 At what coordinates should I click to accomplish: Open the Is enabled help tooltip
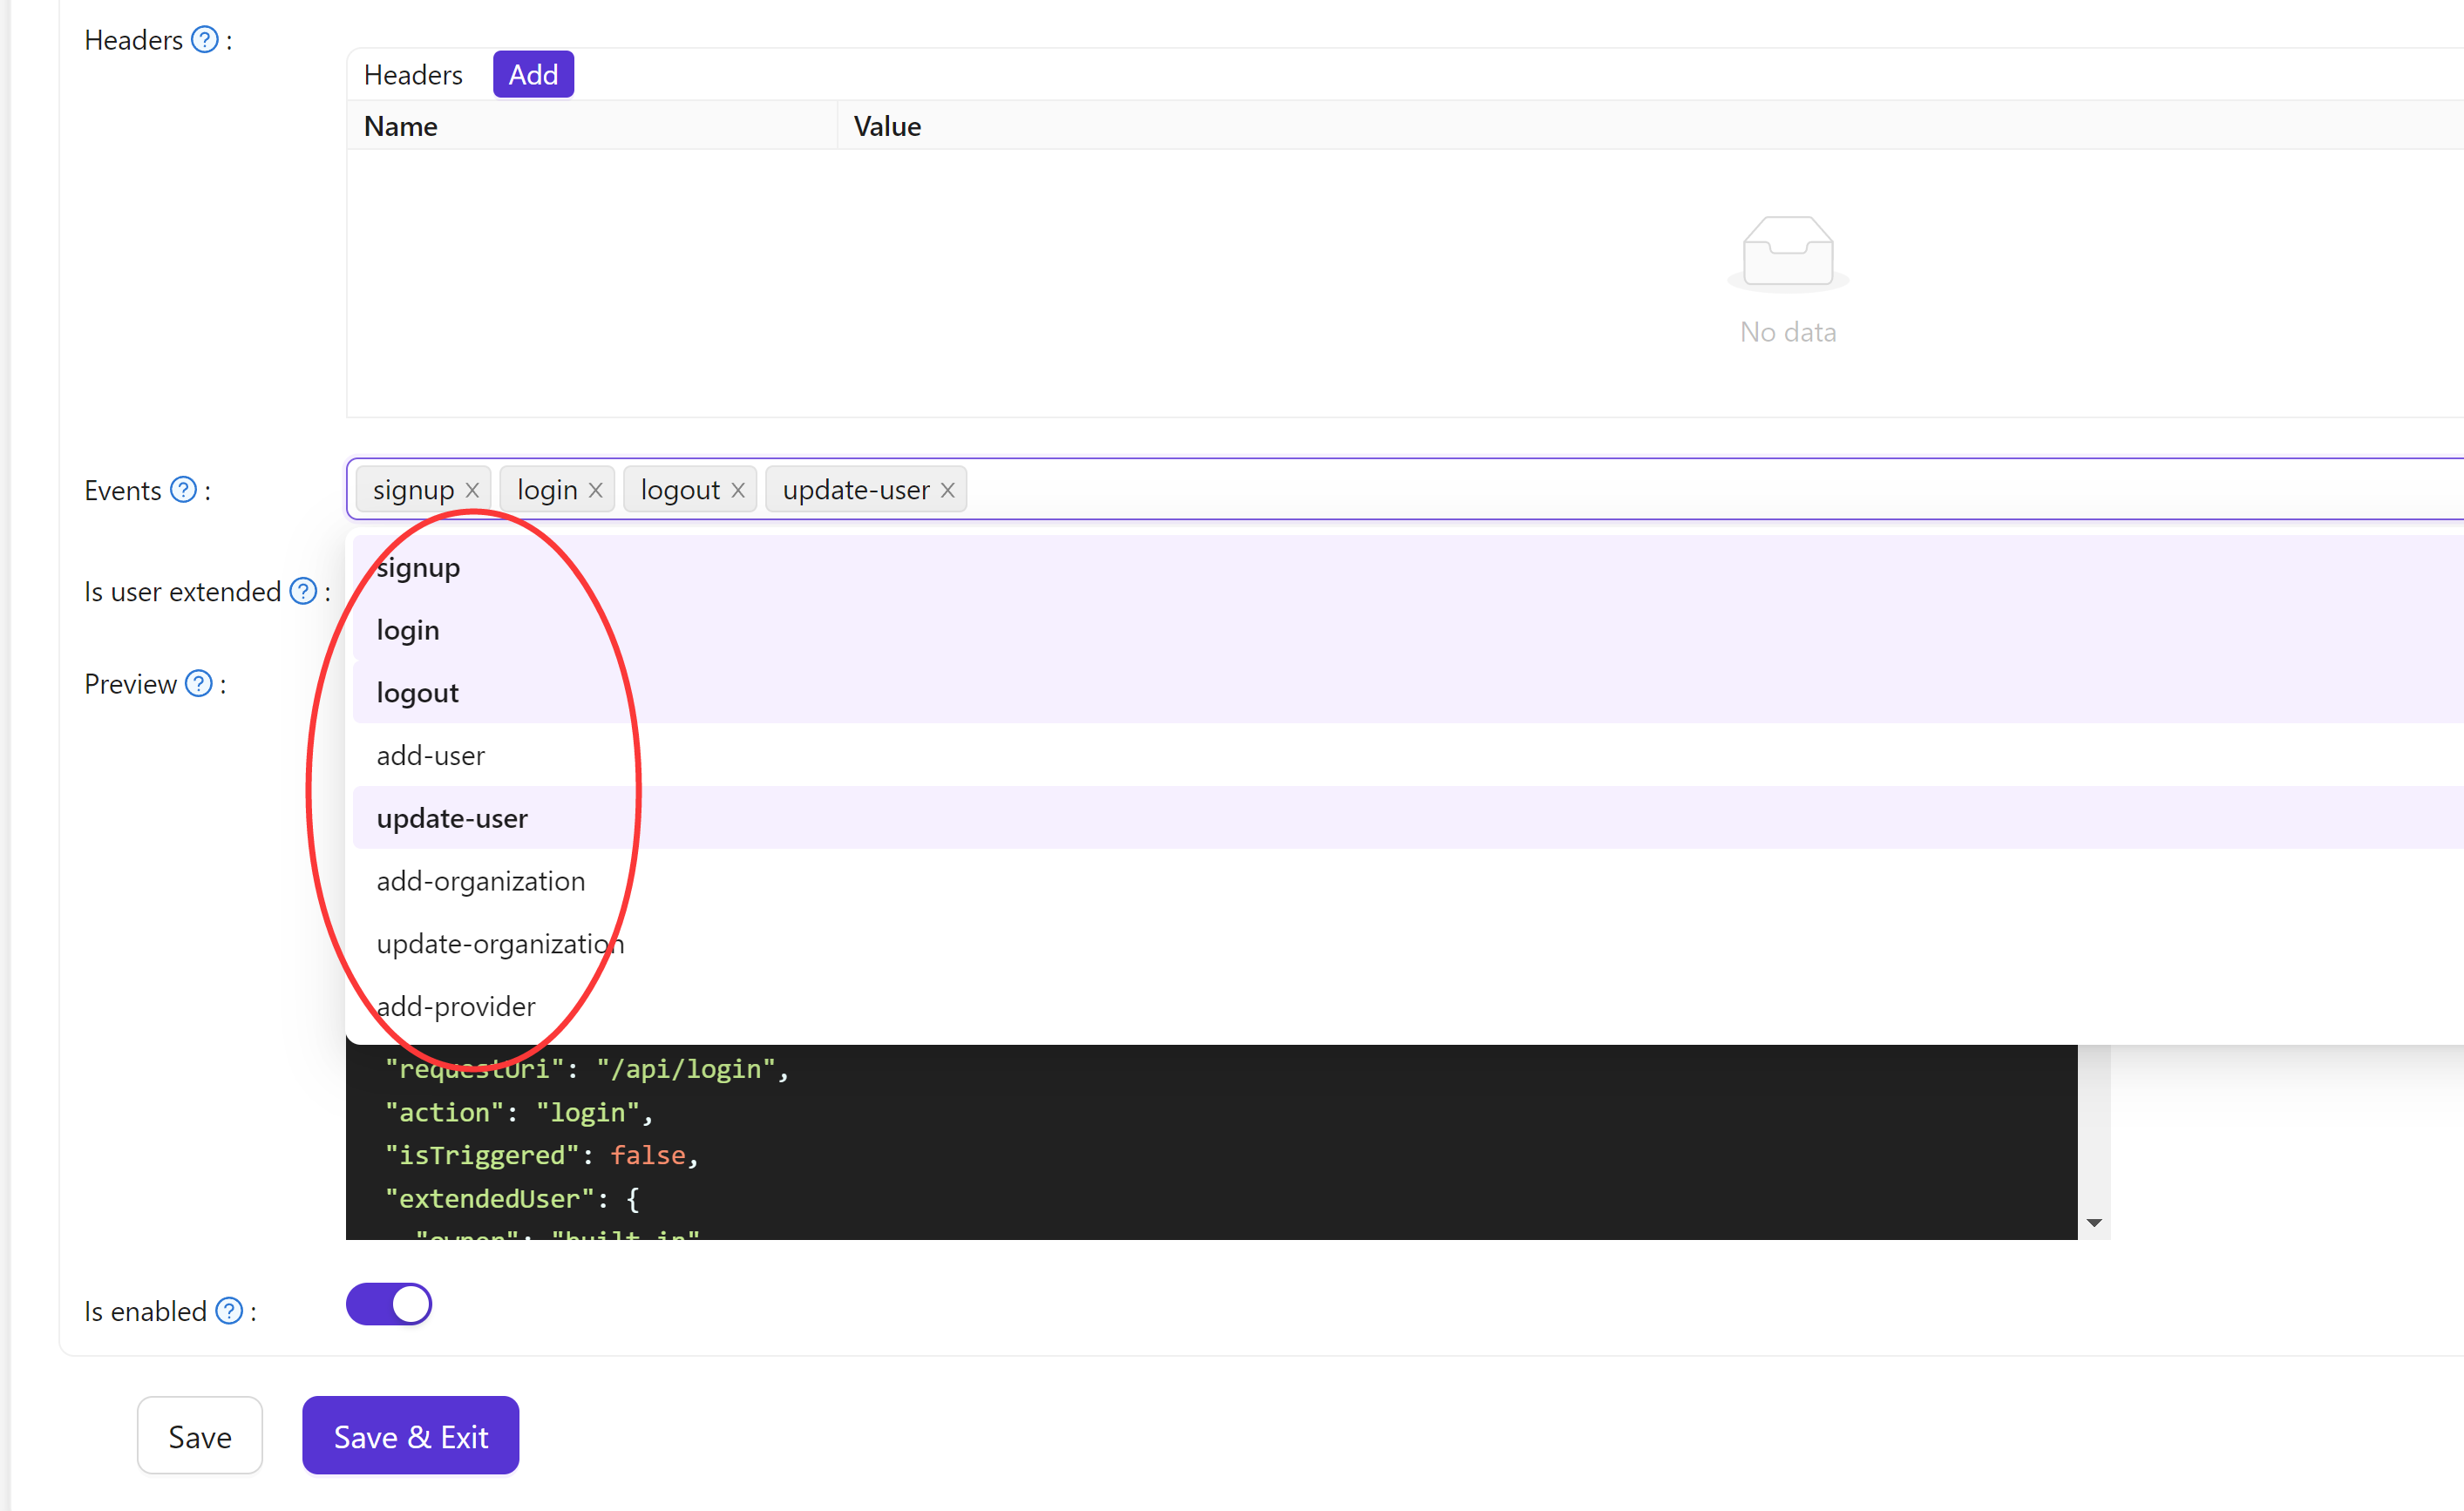tap(228, 1310)
